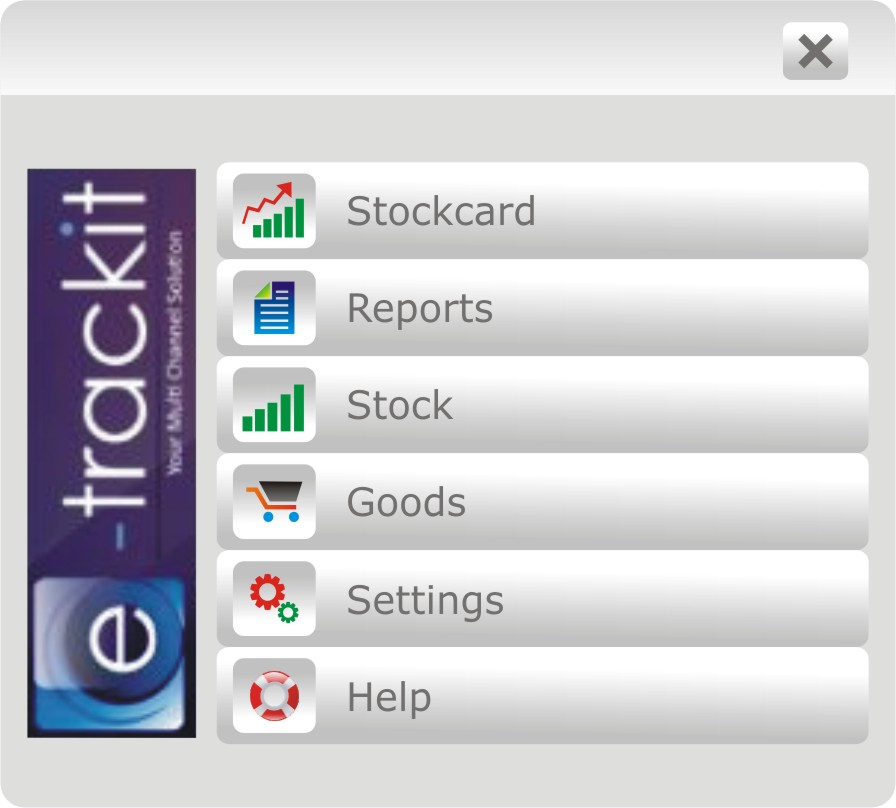Click the blue 'e' logo emblem
This screenshot has height=808, width=896.
coord(110,653)
